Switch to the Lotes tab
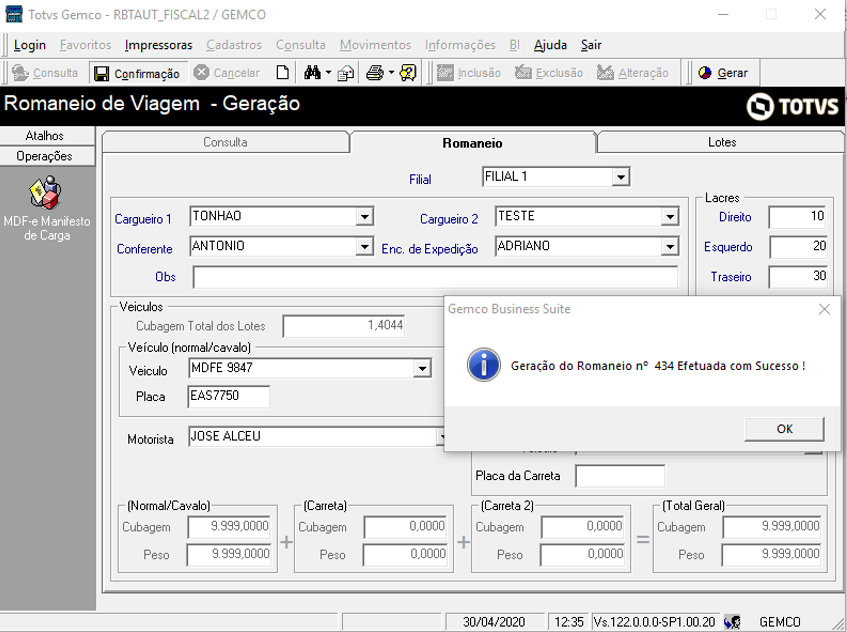This screenshot has height=632, width=847. pyautogui.click(x=722, y=142)
